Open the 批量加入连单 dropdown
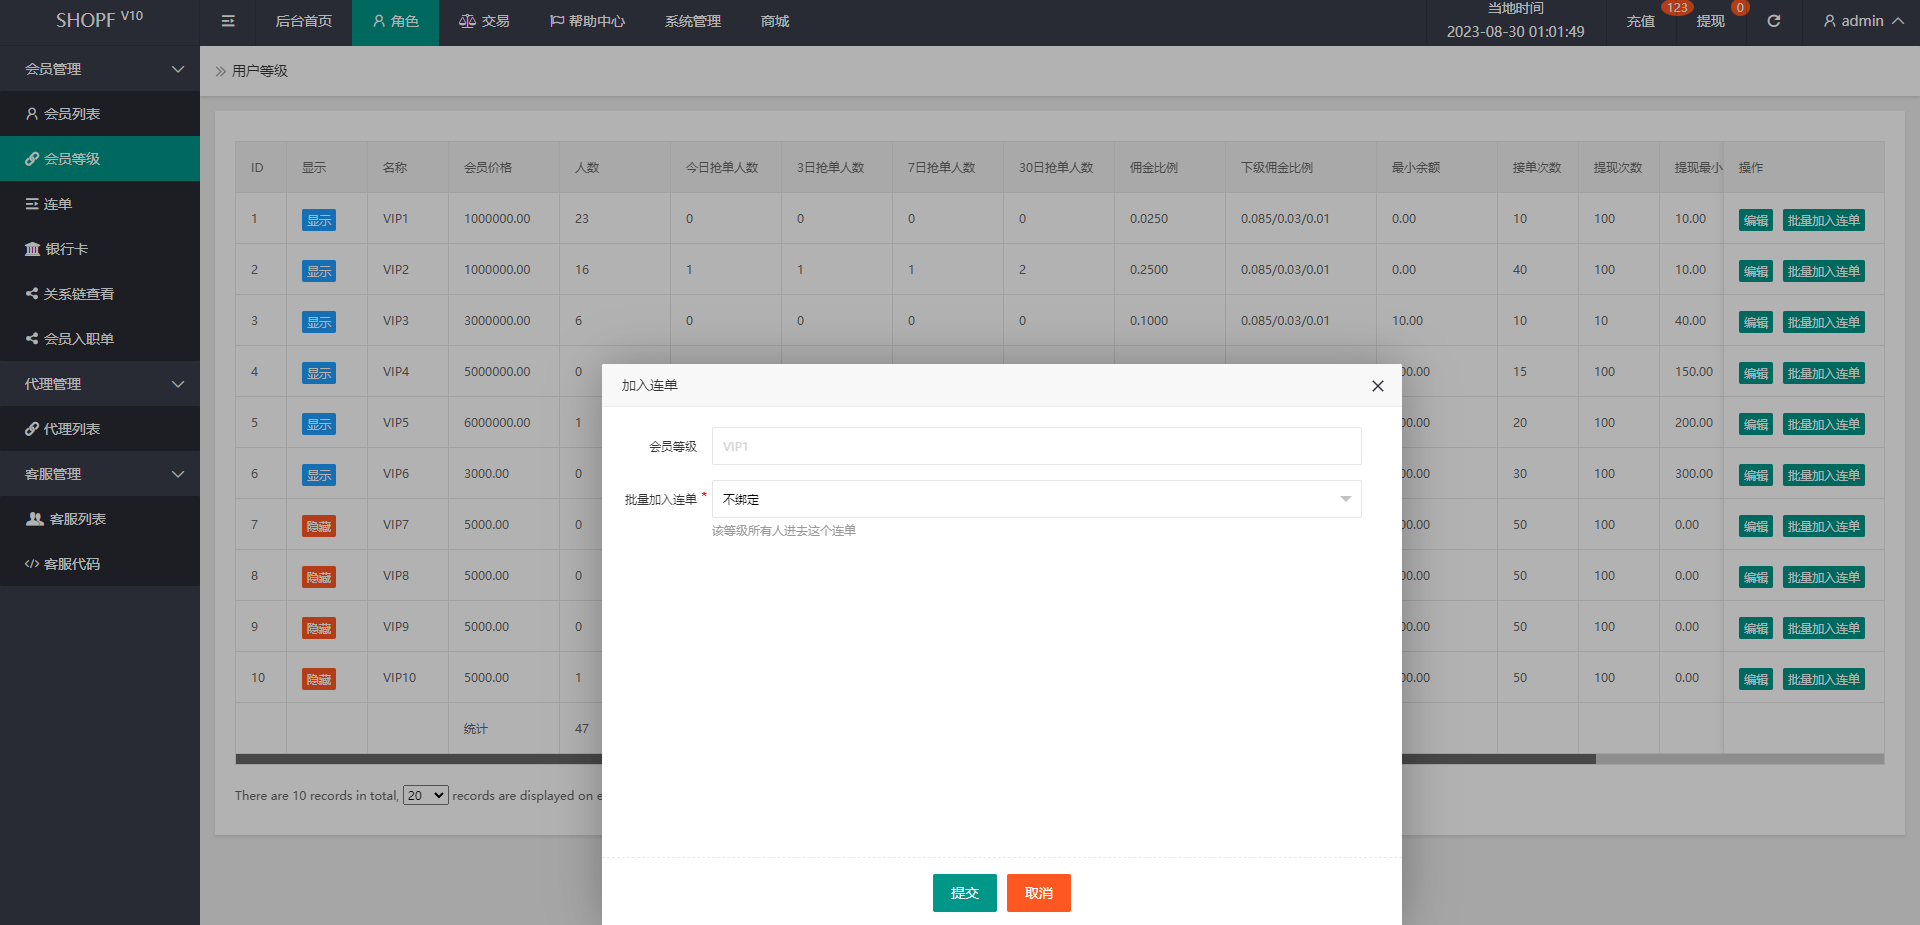The width and height of the screenshot is (1920, 925). tap(1036, 499)
